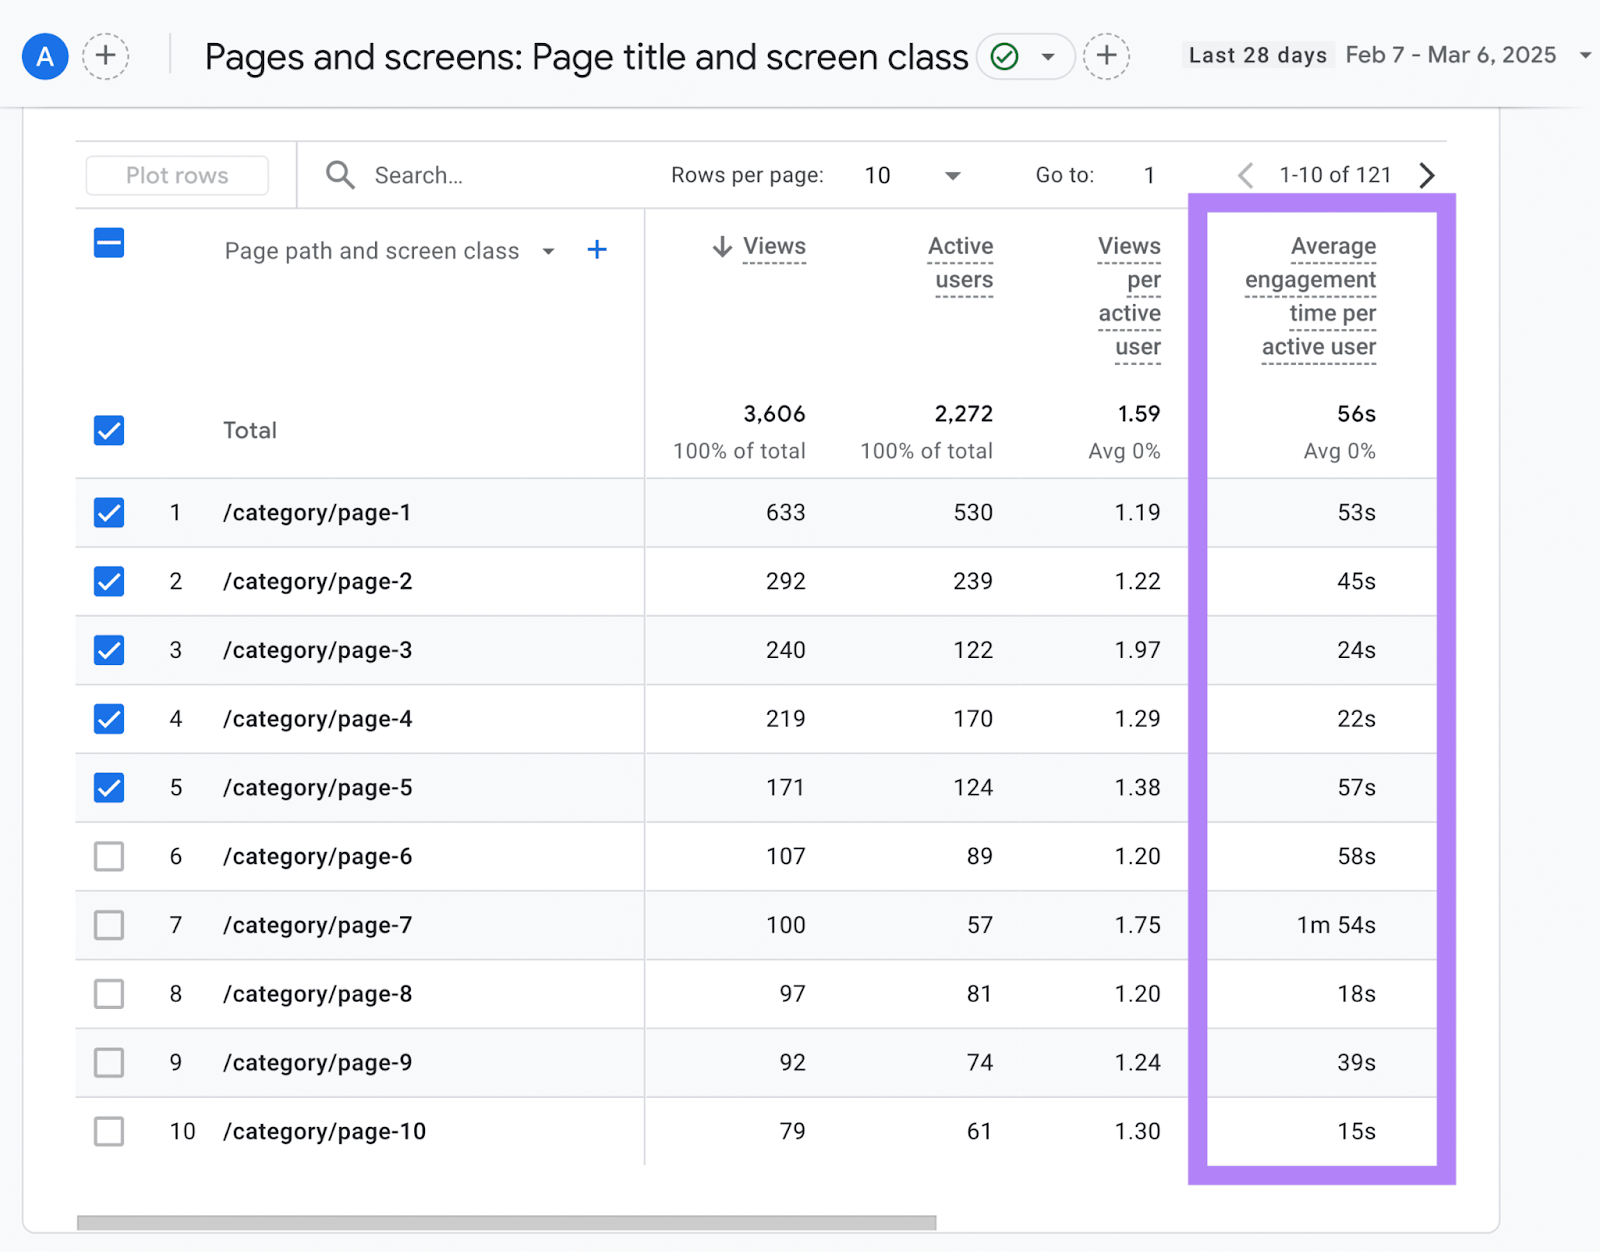The height and width of the screenshot is (1252, 1600).
Task: Click the previous page arrow in pagination
Action: (1245, 175)
